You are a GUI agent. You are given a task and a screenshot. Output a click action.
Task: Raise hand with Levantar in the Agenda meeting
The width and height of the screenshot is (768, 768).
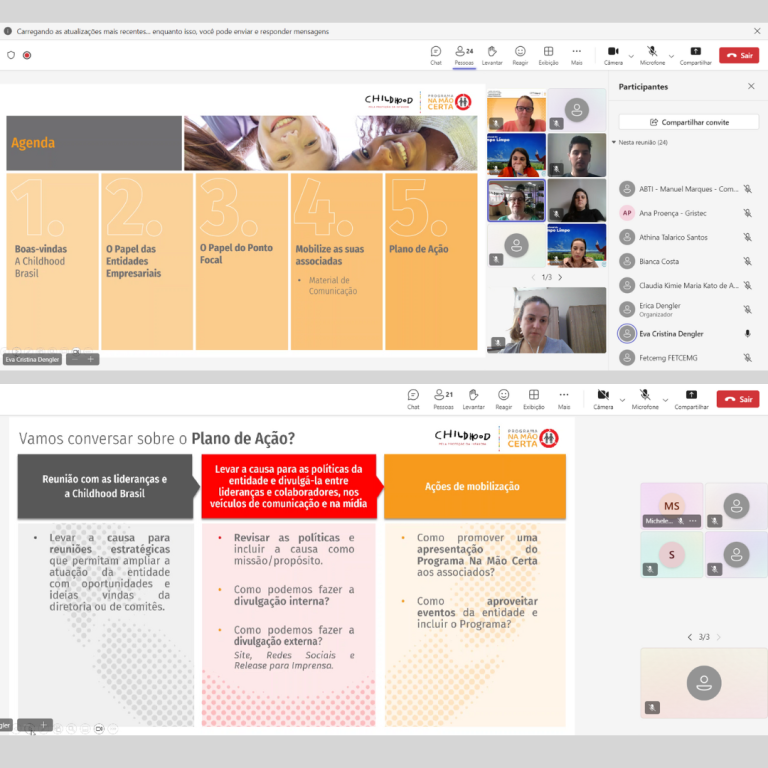pyautogui.click(x=492, y=55)
